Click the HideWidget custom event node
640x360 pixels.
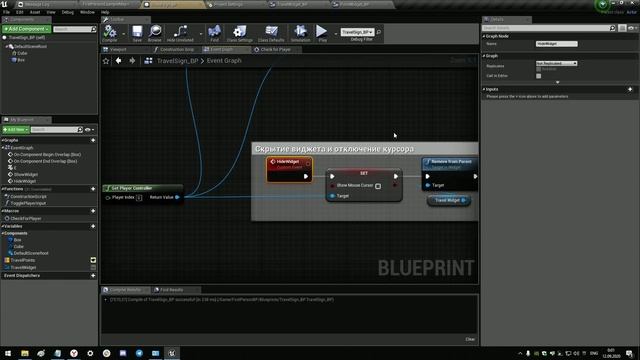pyautogui.click(x=289, y=169)
